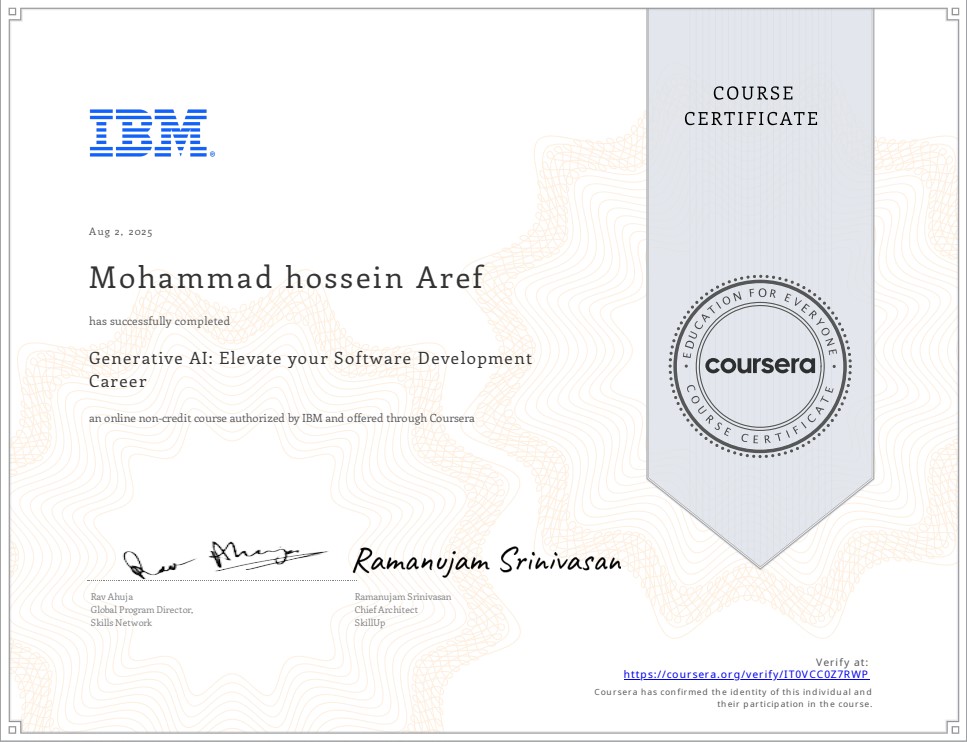Click the "Chief Architect" title text
This screenshot has height=742, width=967.
386,610
